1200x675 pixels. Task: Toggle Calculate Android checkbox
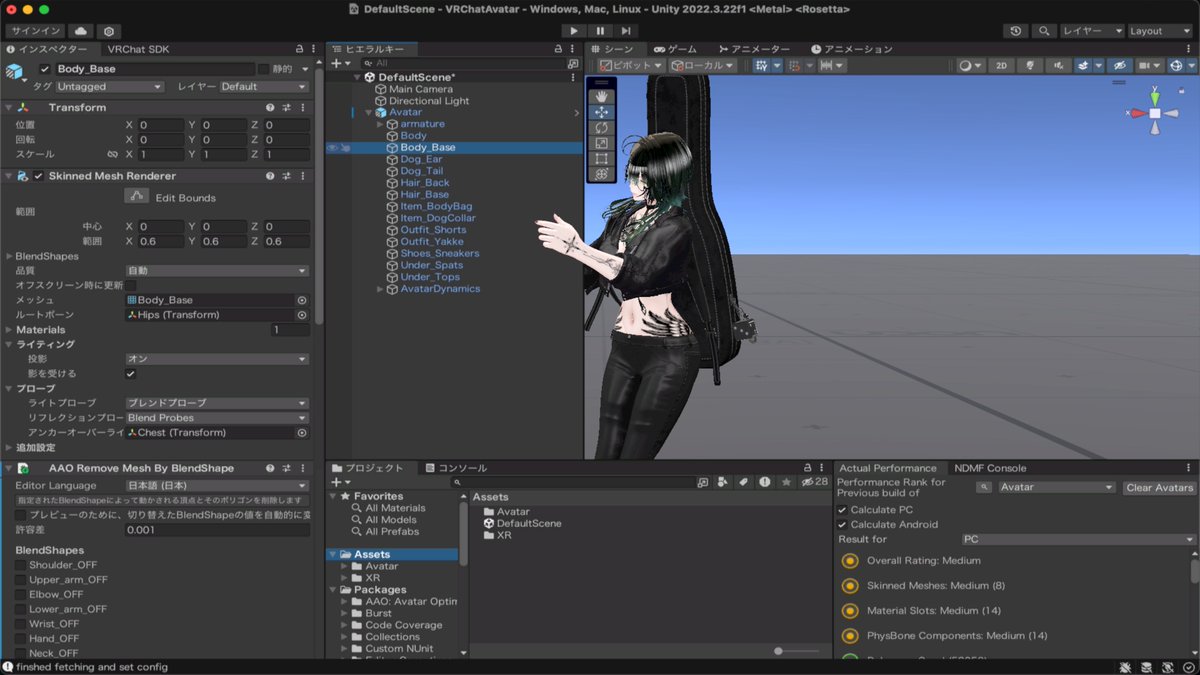tap(842, 524)
